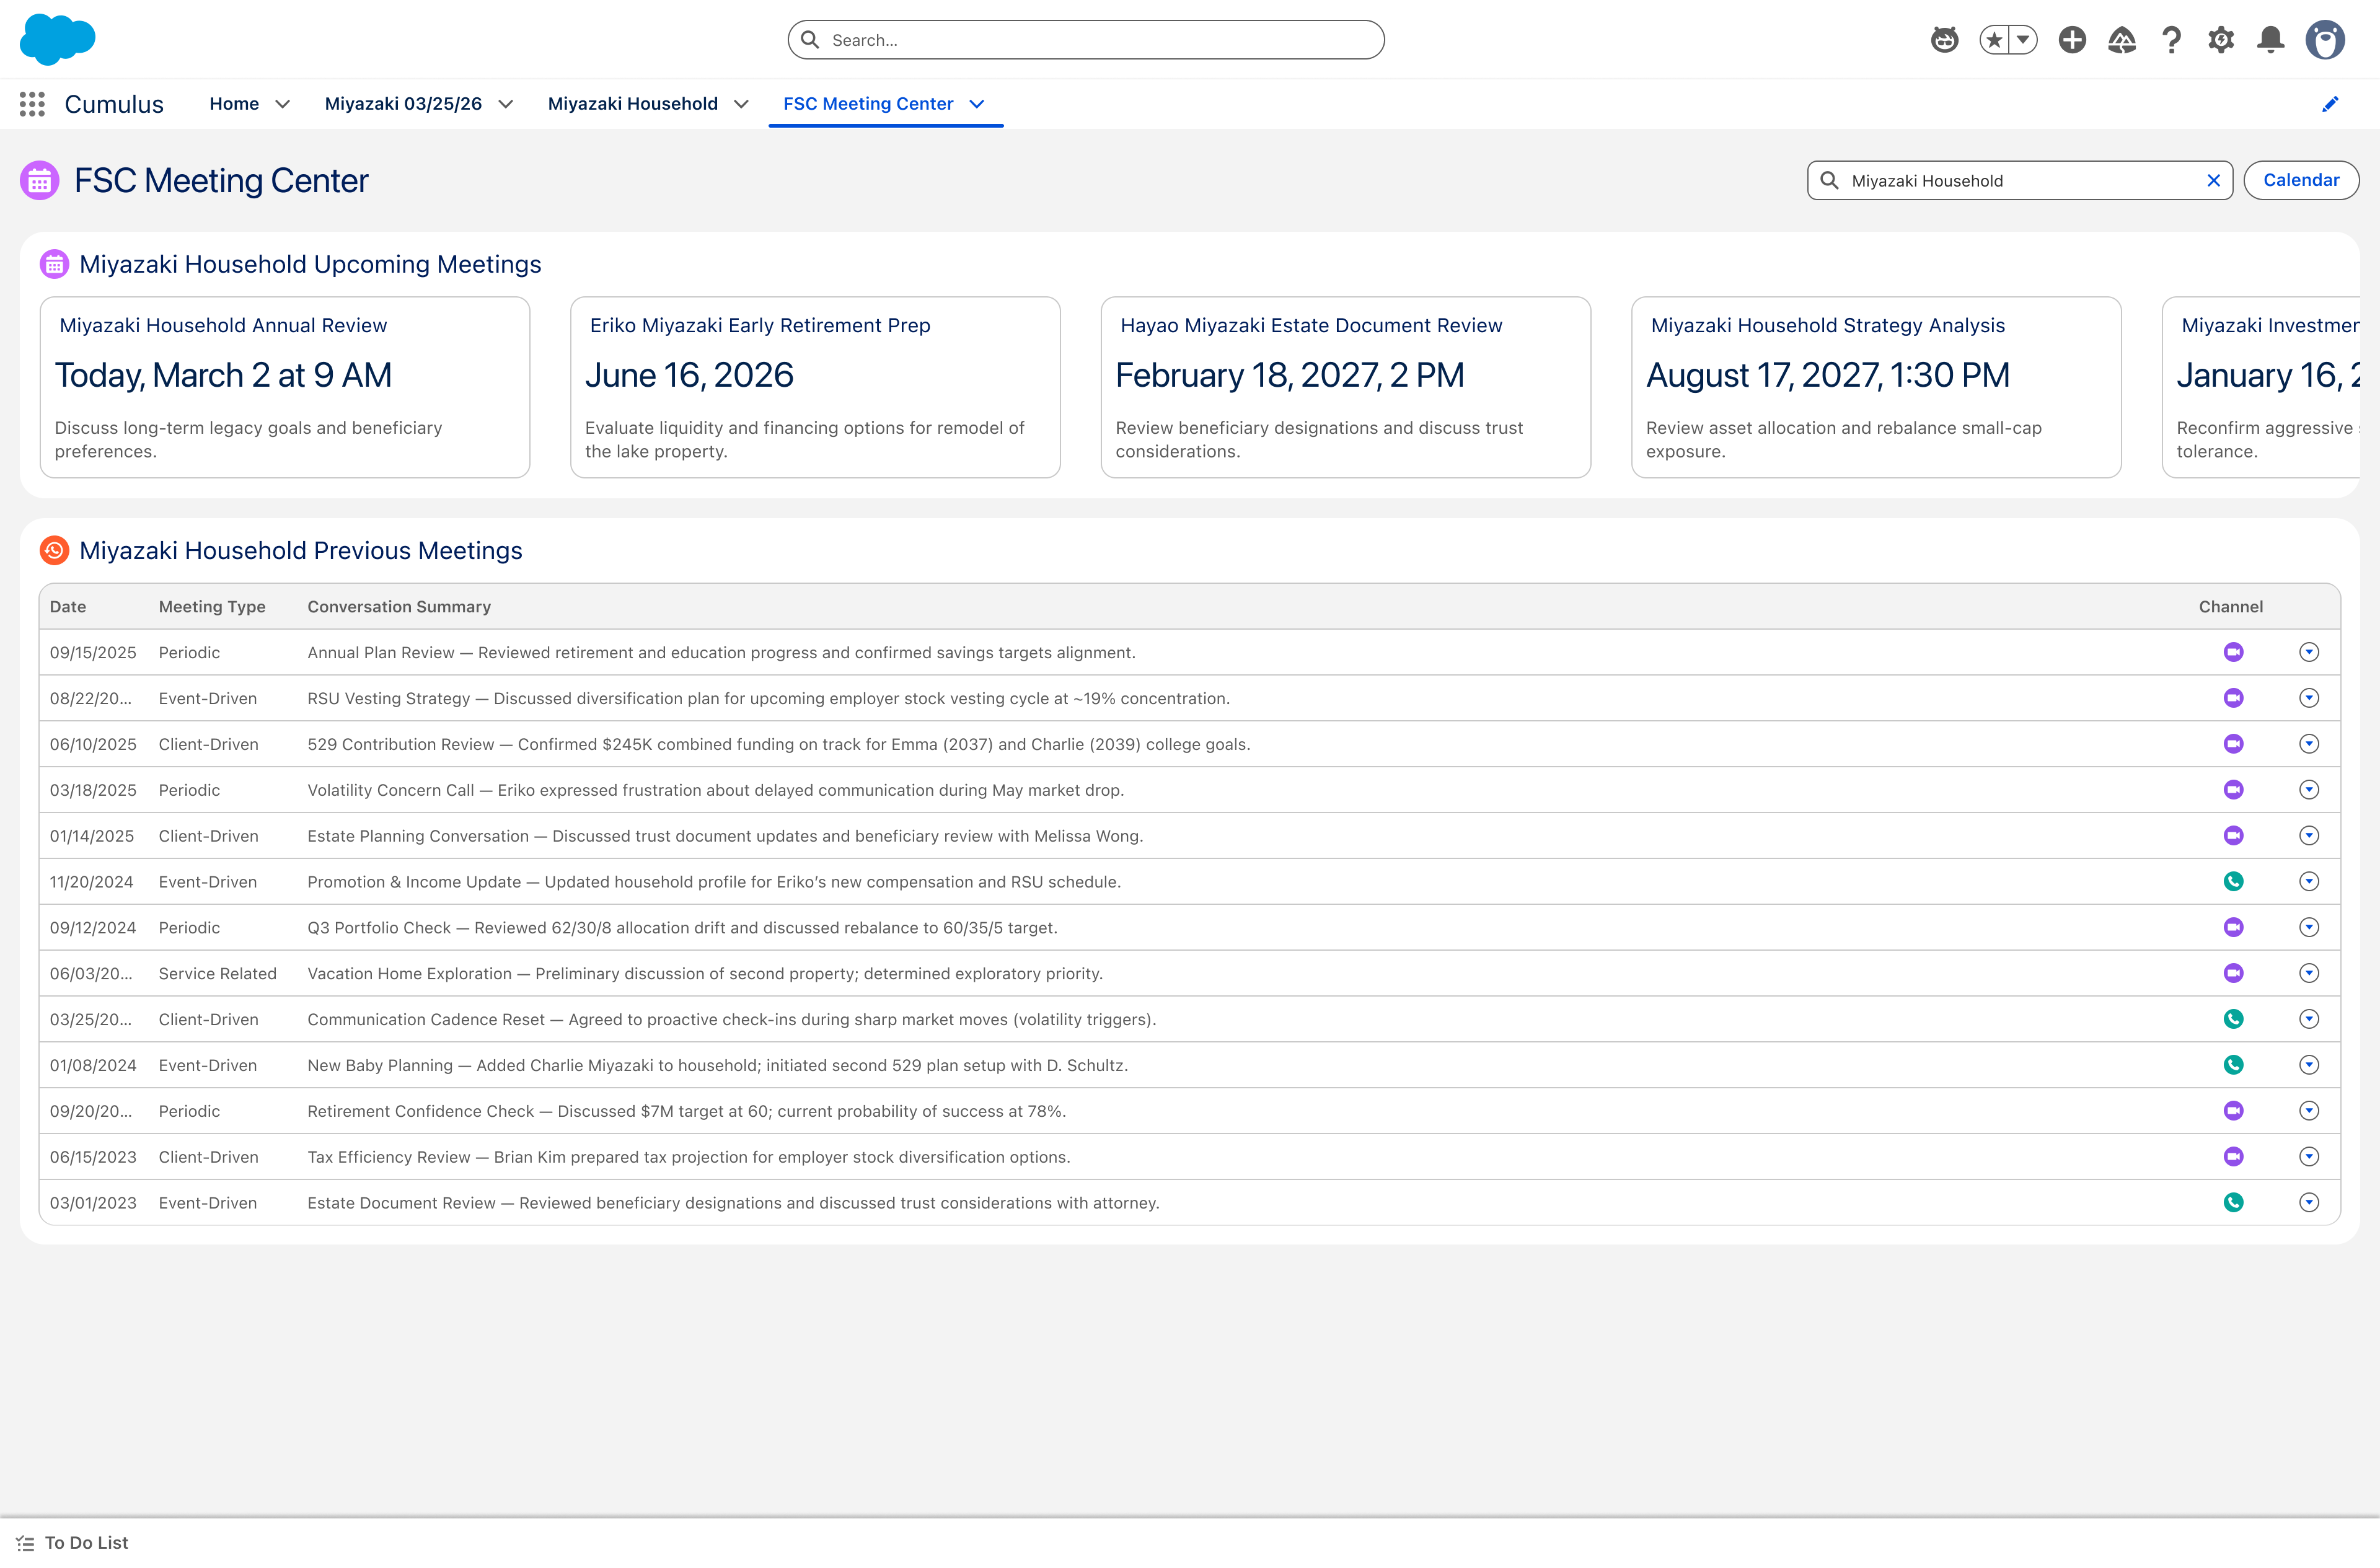This screenshot has width=2380, height=1568.
Task: Open the App Launcher grid icon
Action: (x=32, y=104)
